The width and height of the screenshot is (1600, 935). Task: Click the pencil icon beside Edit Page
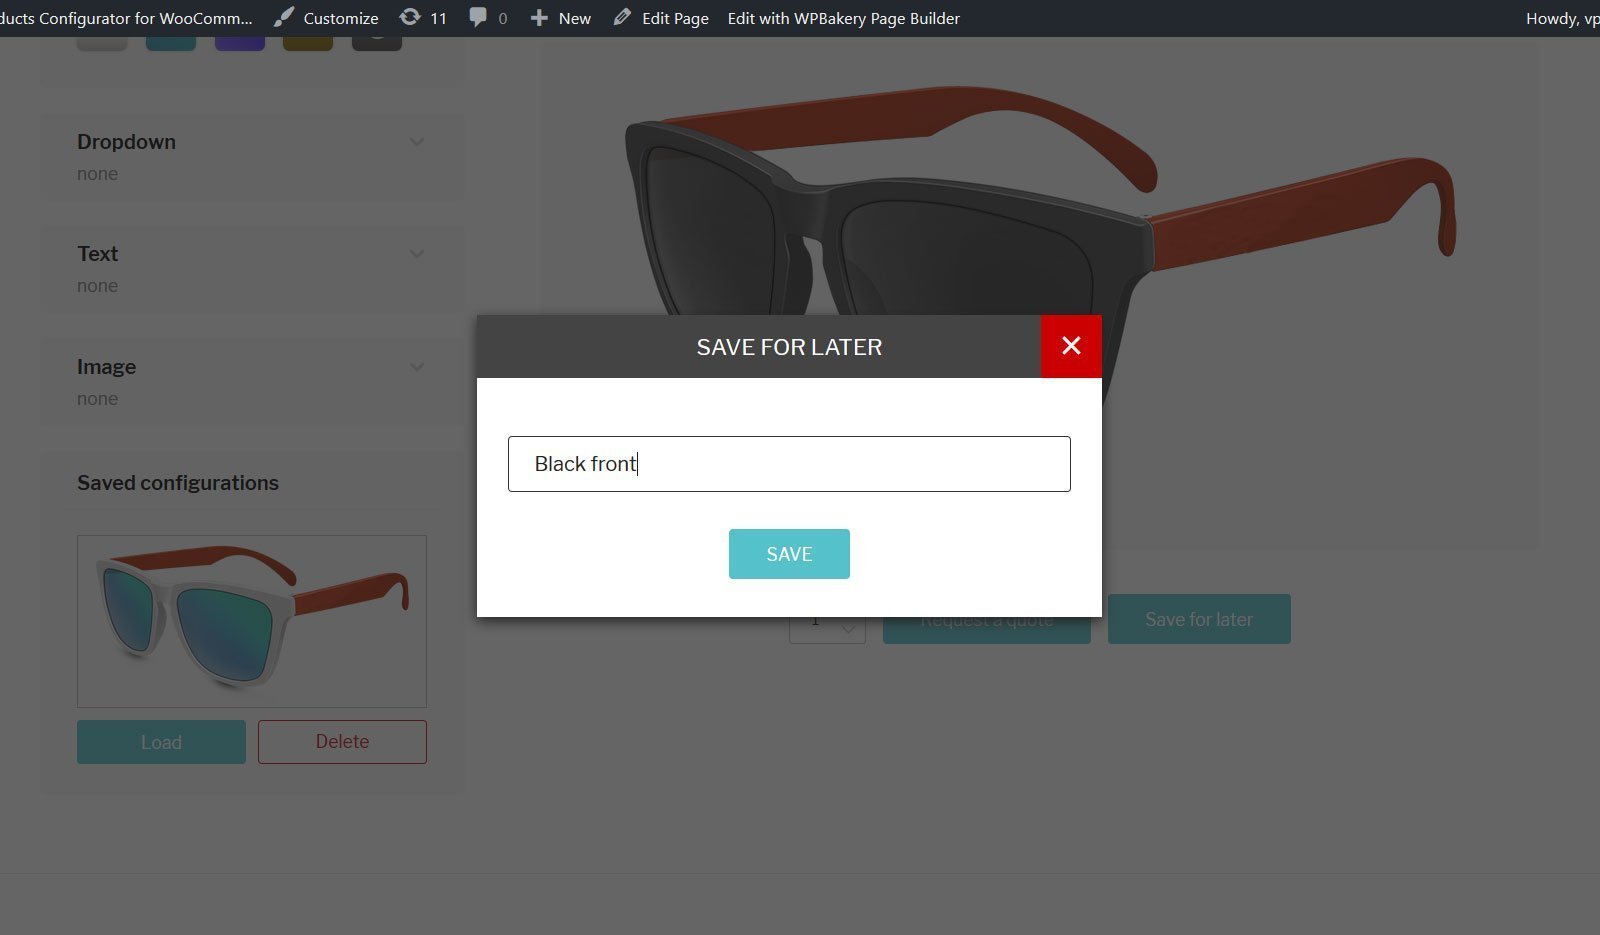(x=622, y=18)
